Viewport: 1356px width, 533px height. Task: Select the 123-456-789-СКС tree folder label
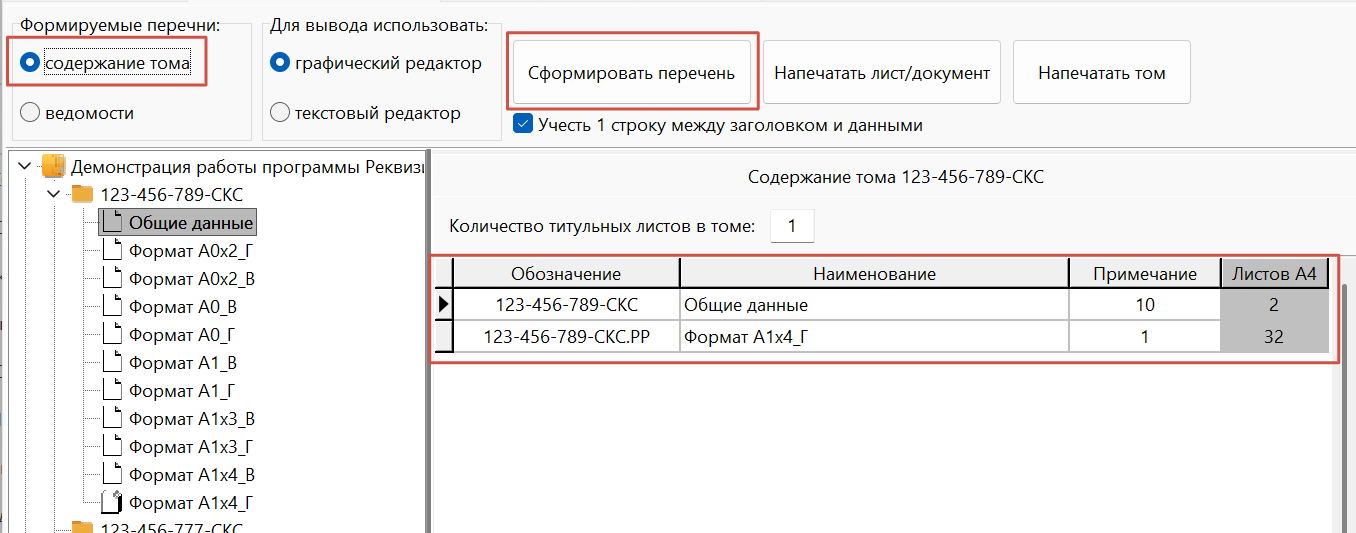(x=172, y=194)
